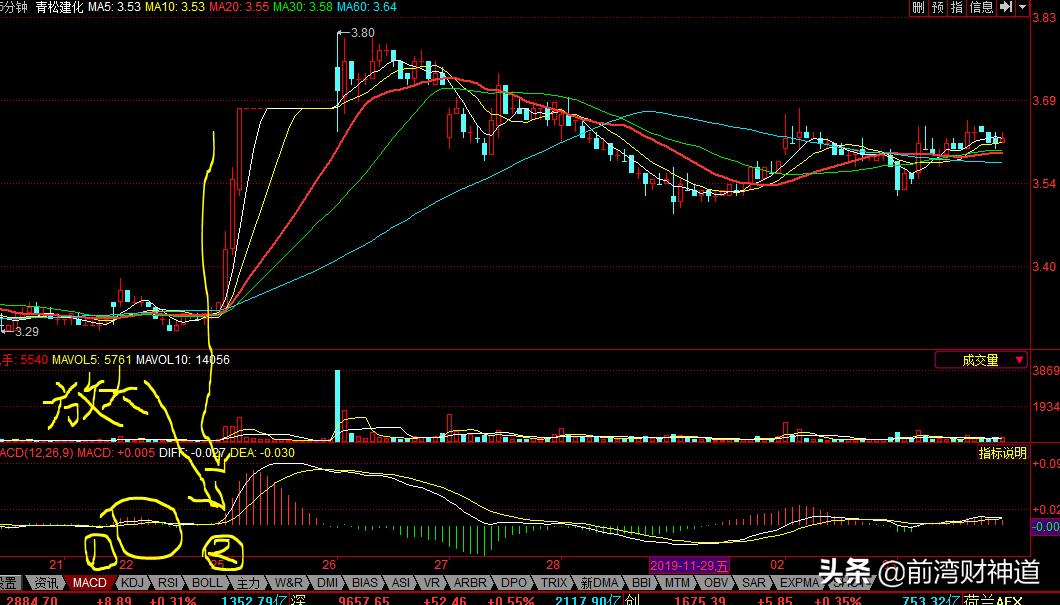The height and width of the screenshot is (605, 1060).
Task: Click the 3.29 low price label
Action: (27, 331)
